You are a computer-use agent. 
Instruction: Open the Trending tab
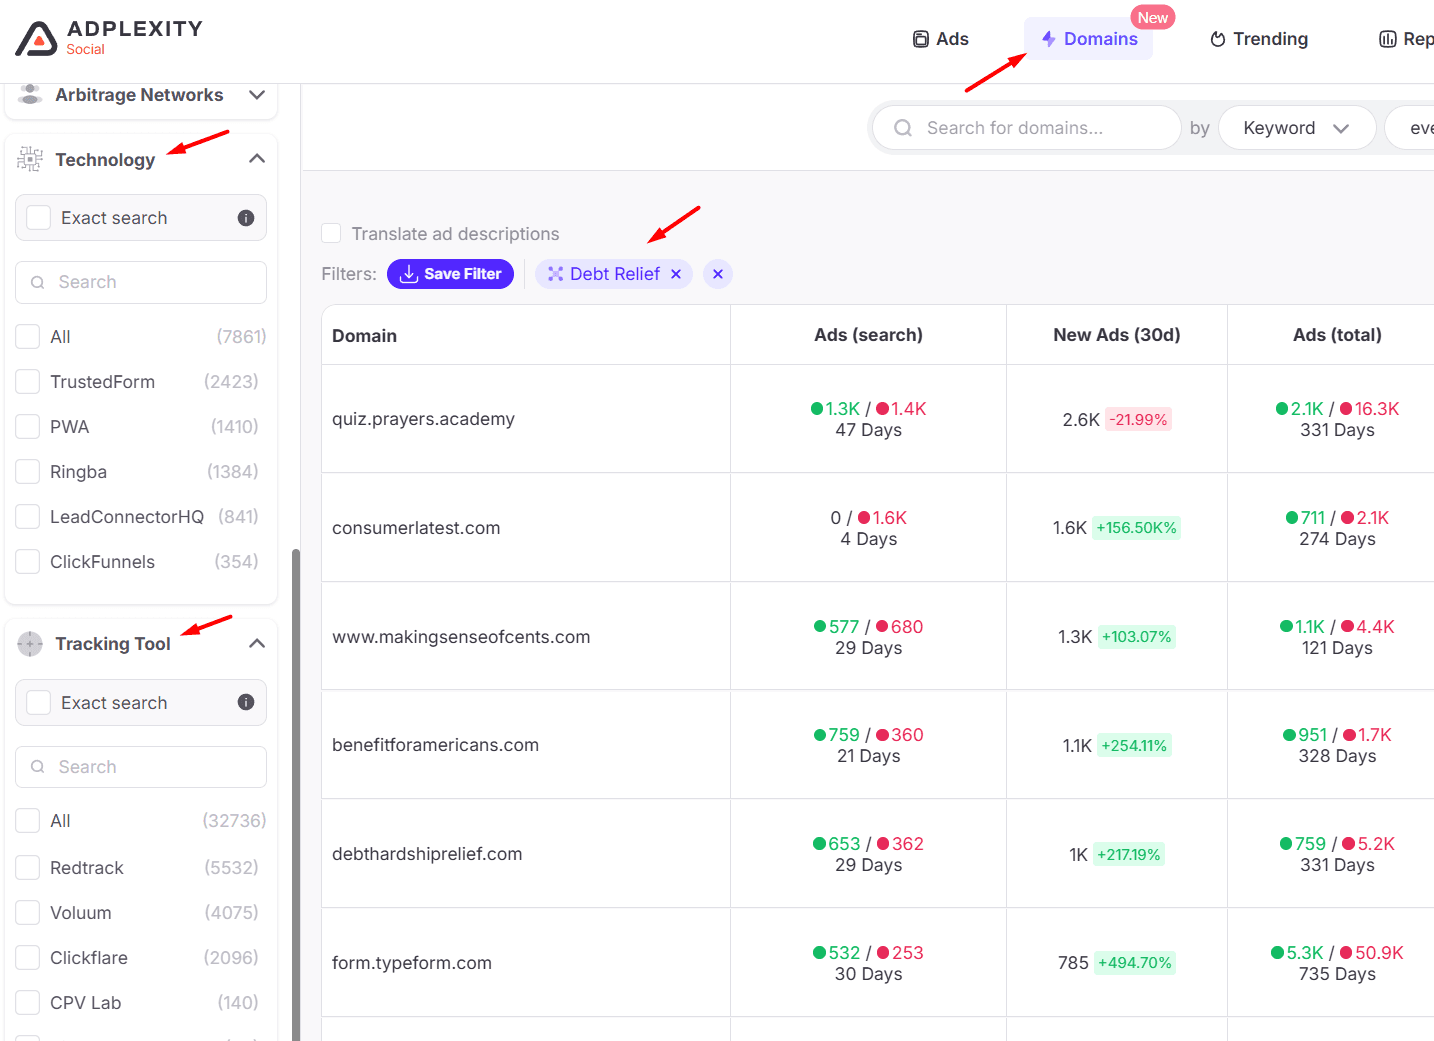(x=1259, y=39)
